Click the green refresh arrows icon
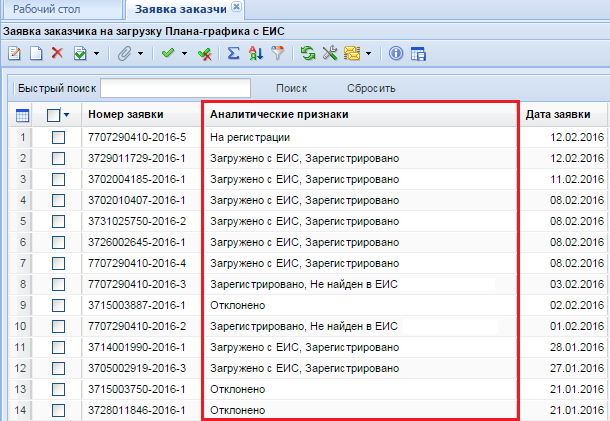This screenshot has width=610, height=421. coord(307,53)
